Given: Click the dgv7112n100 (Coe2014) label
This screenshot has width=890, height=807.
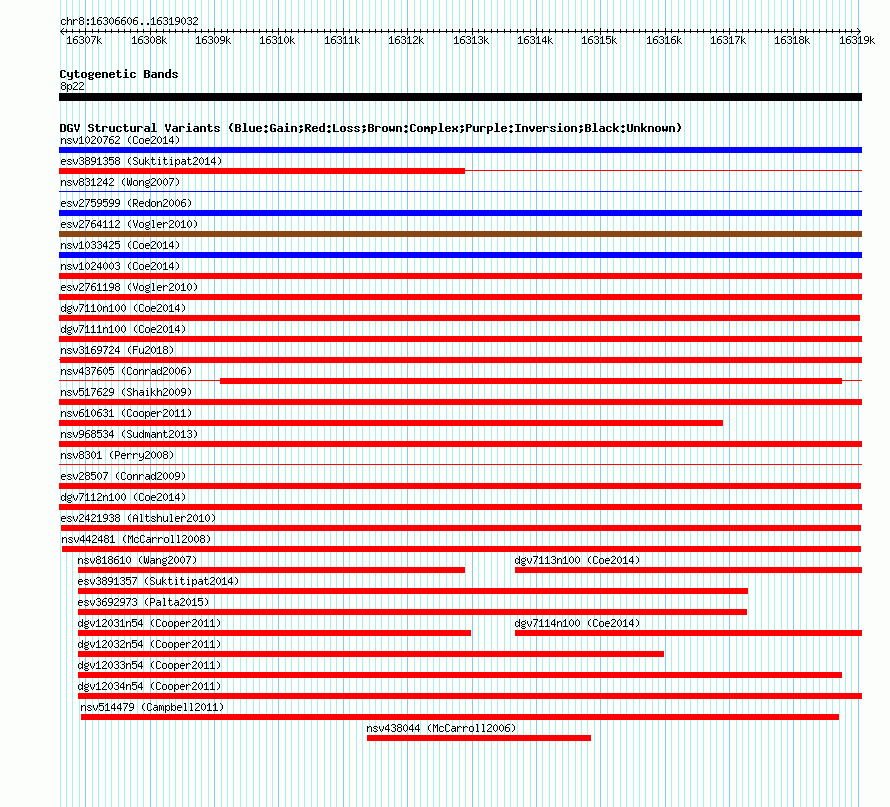Looking at the screenshot, I should (x=123, y=497).
